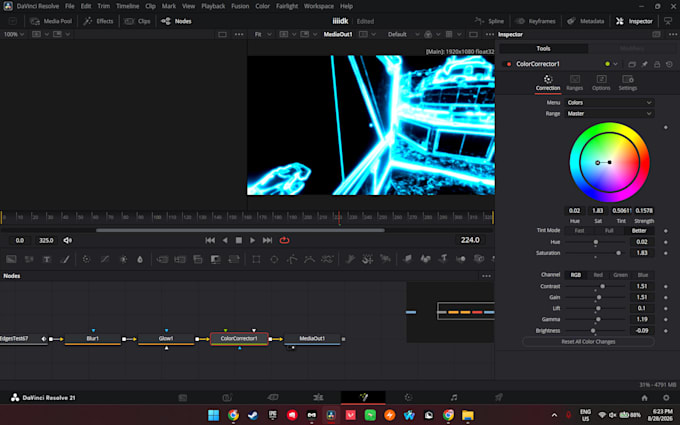Open the Playback menu
This screenshot has width=680, height=425.
tap(213, 6)
